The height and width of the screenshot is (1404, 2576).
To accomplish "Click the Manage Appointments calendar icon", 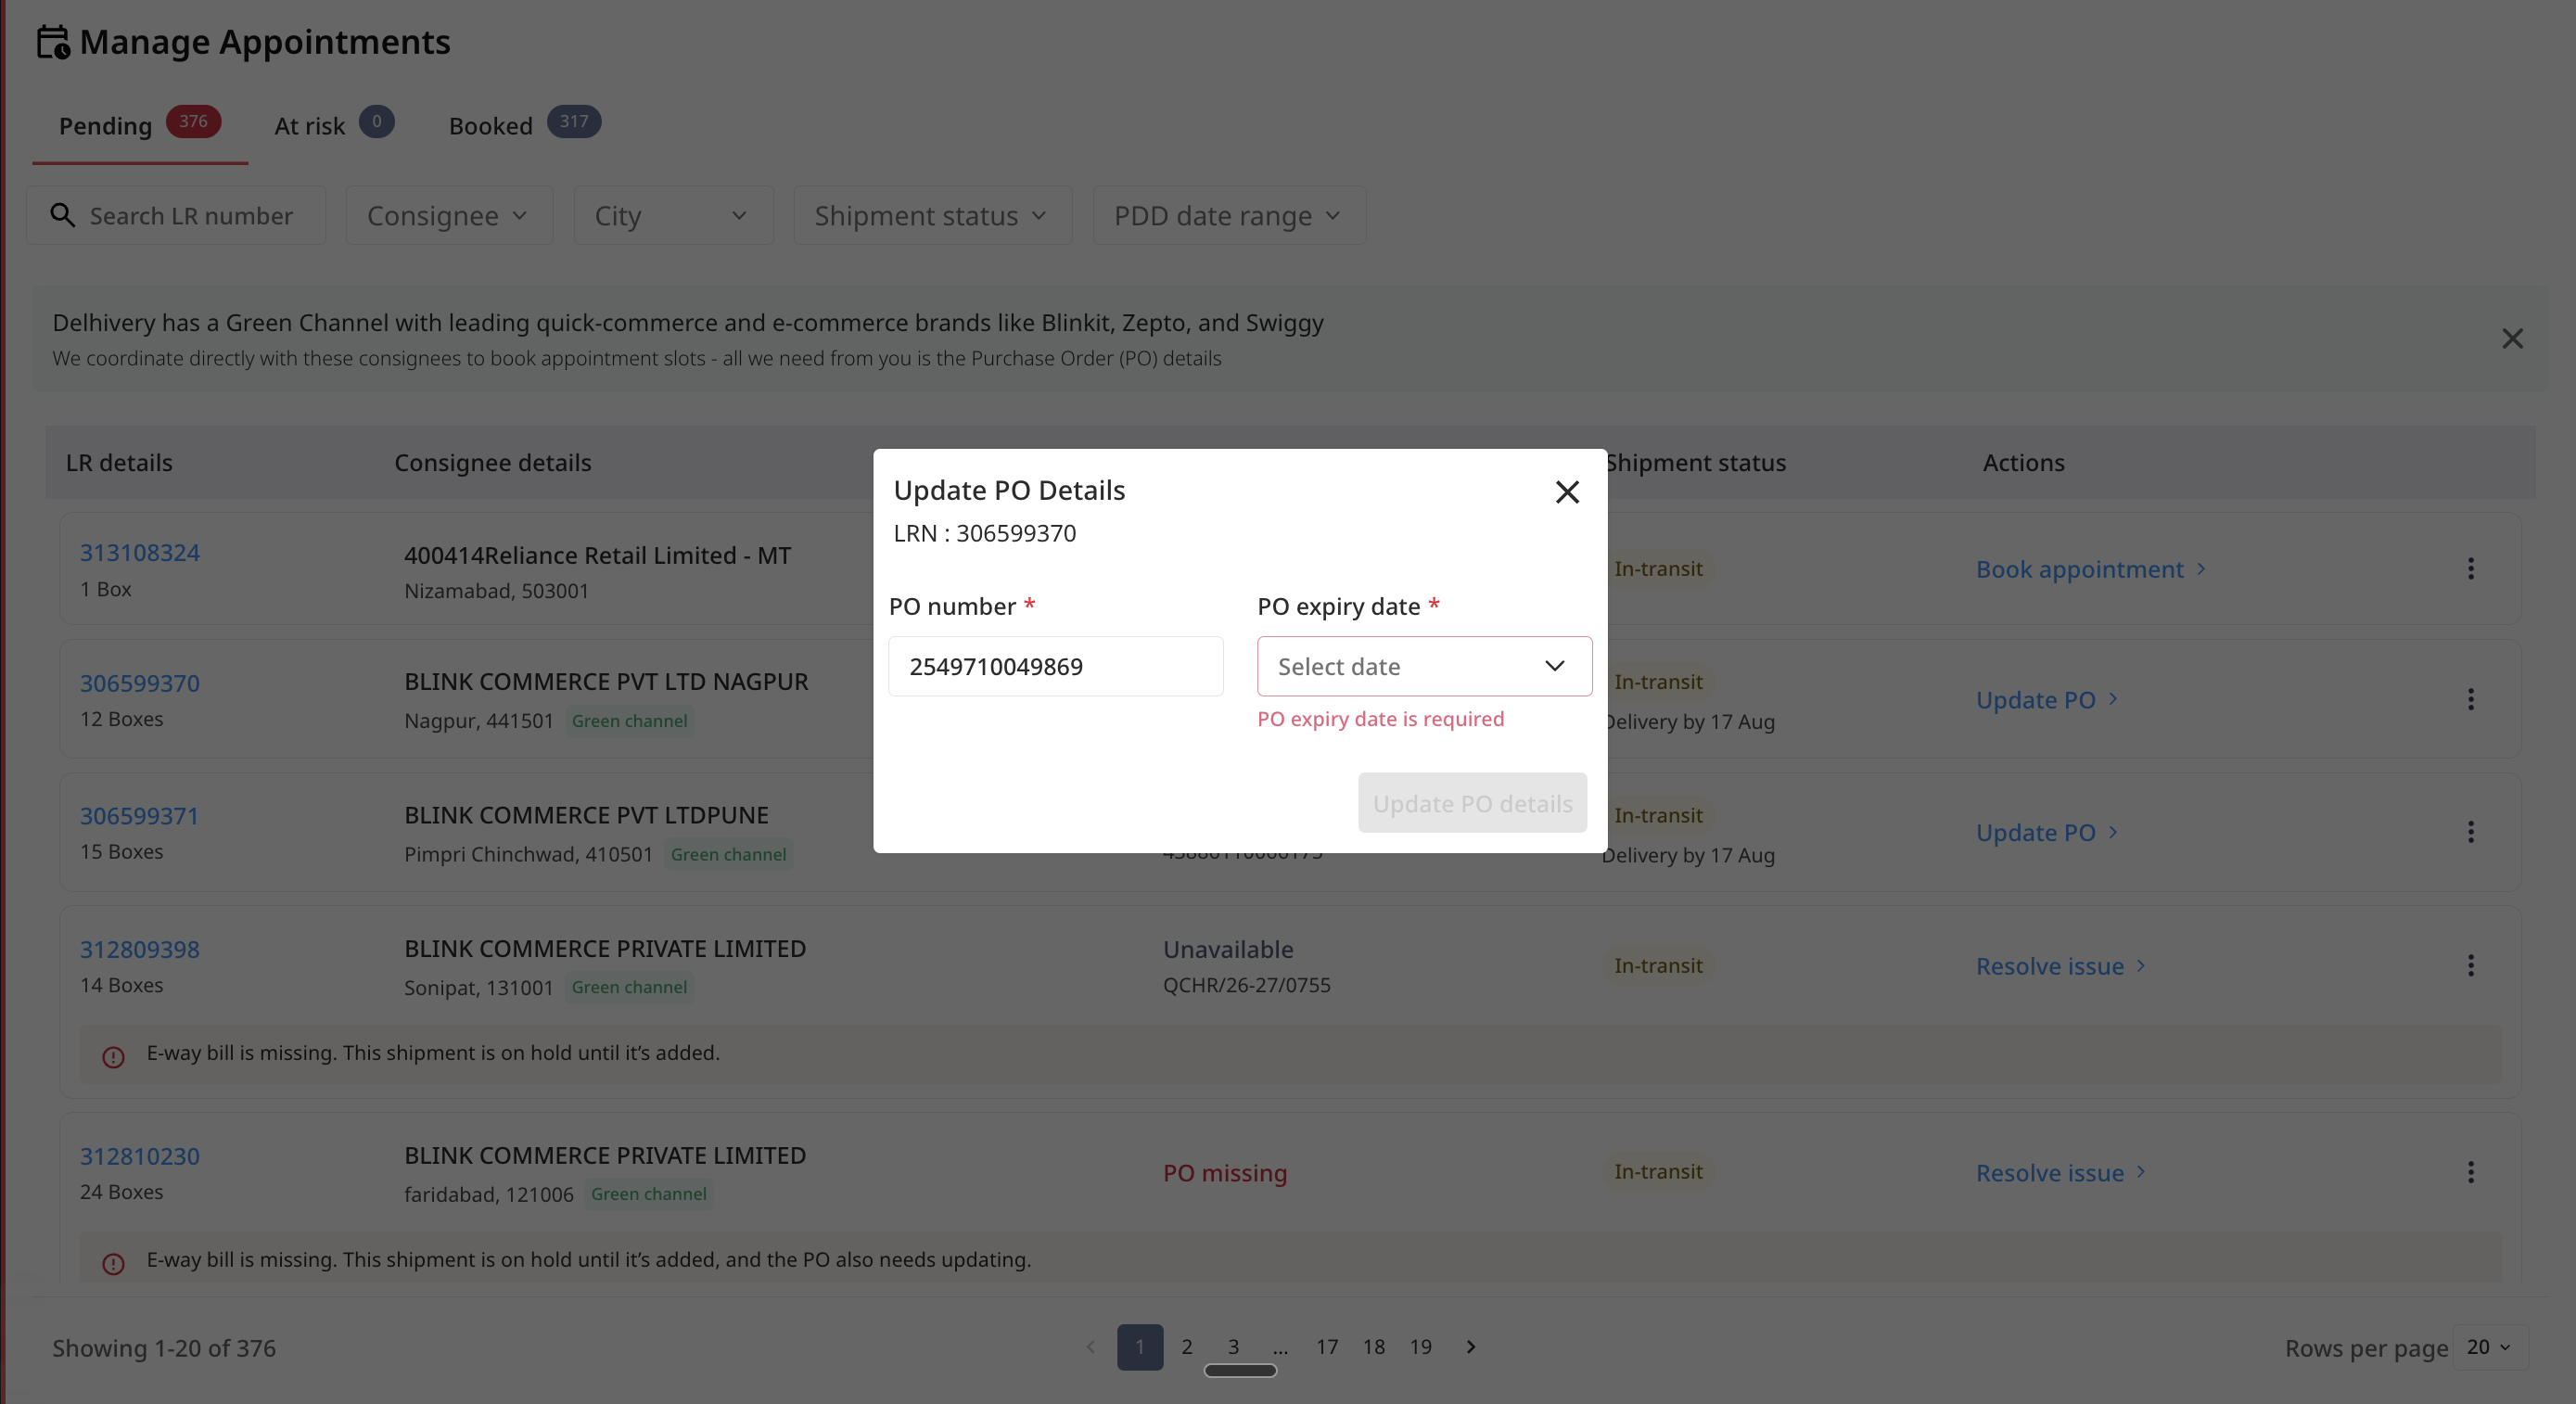I will pos(53,42).
